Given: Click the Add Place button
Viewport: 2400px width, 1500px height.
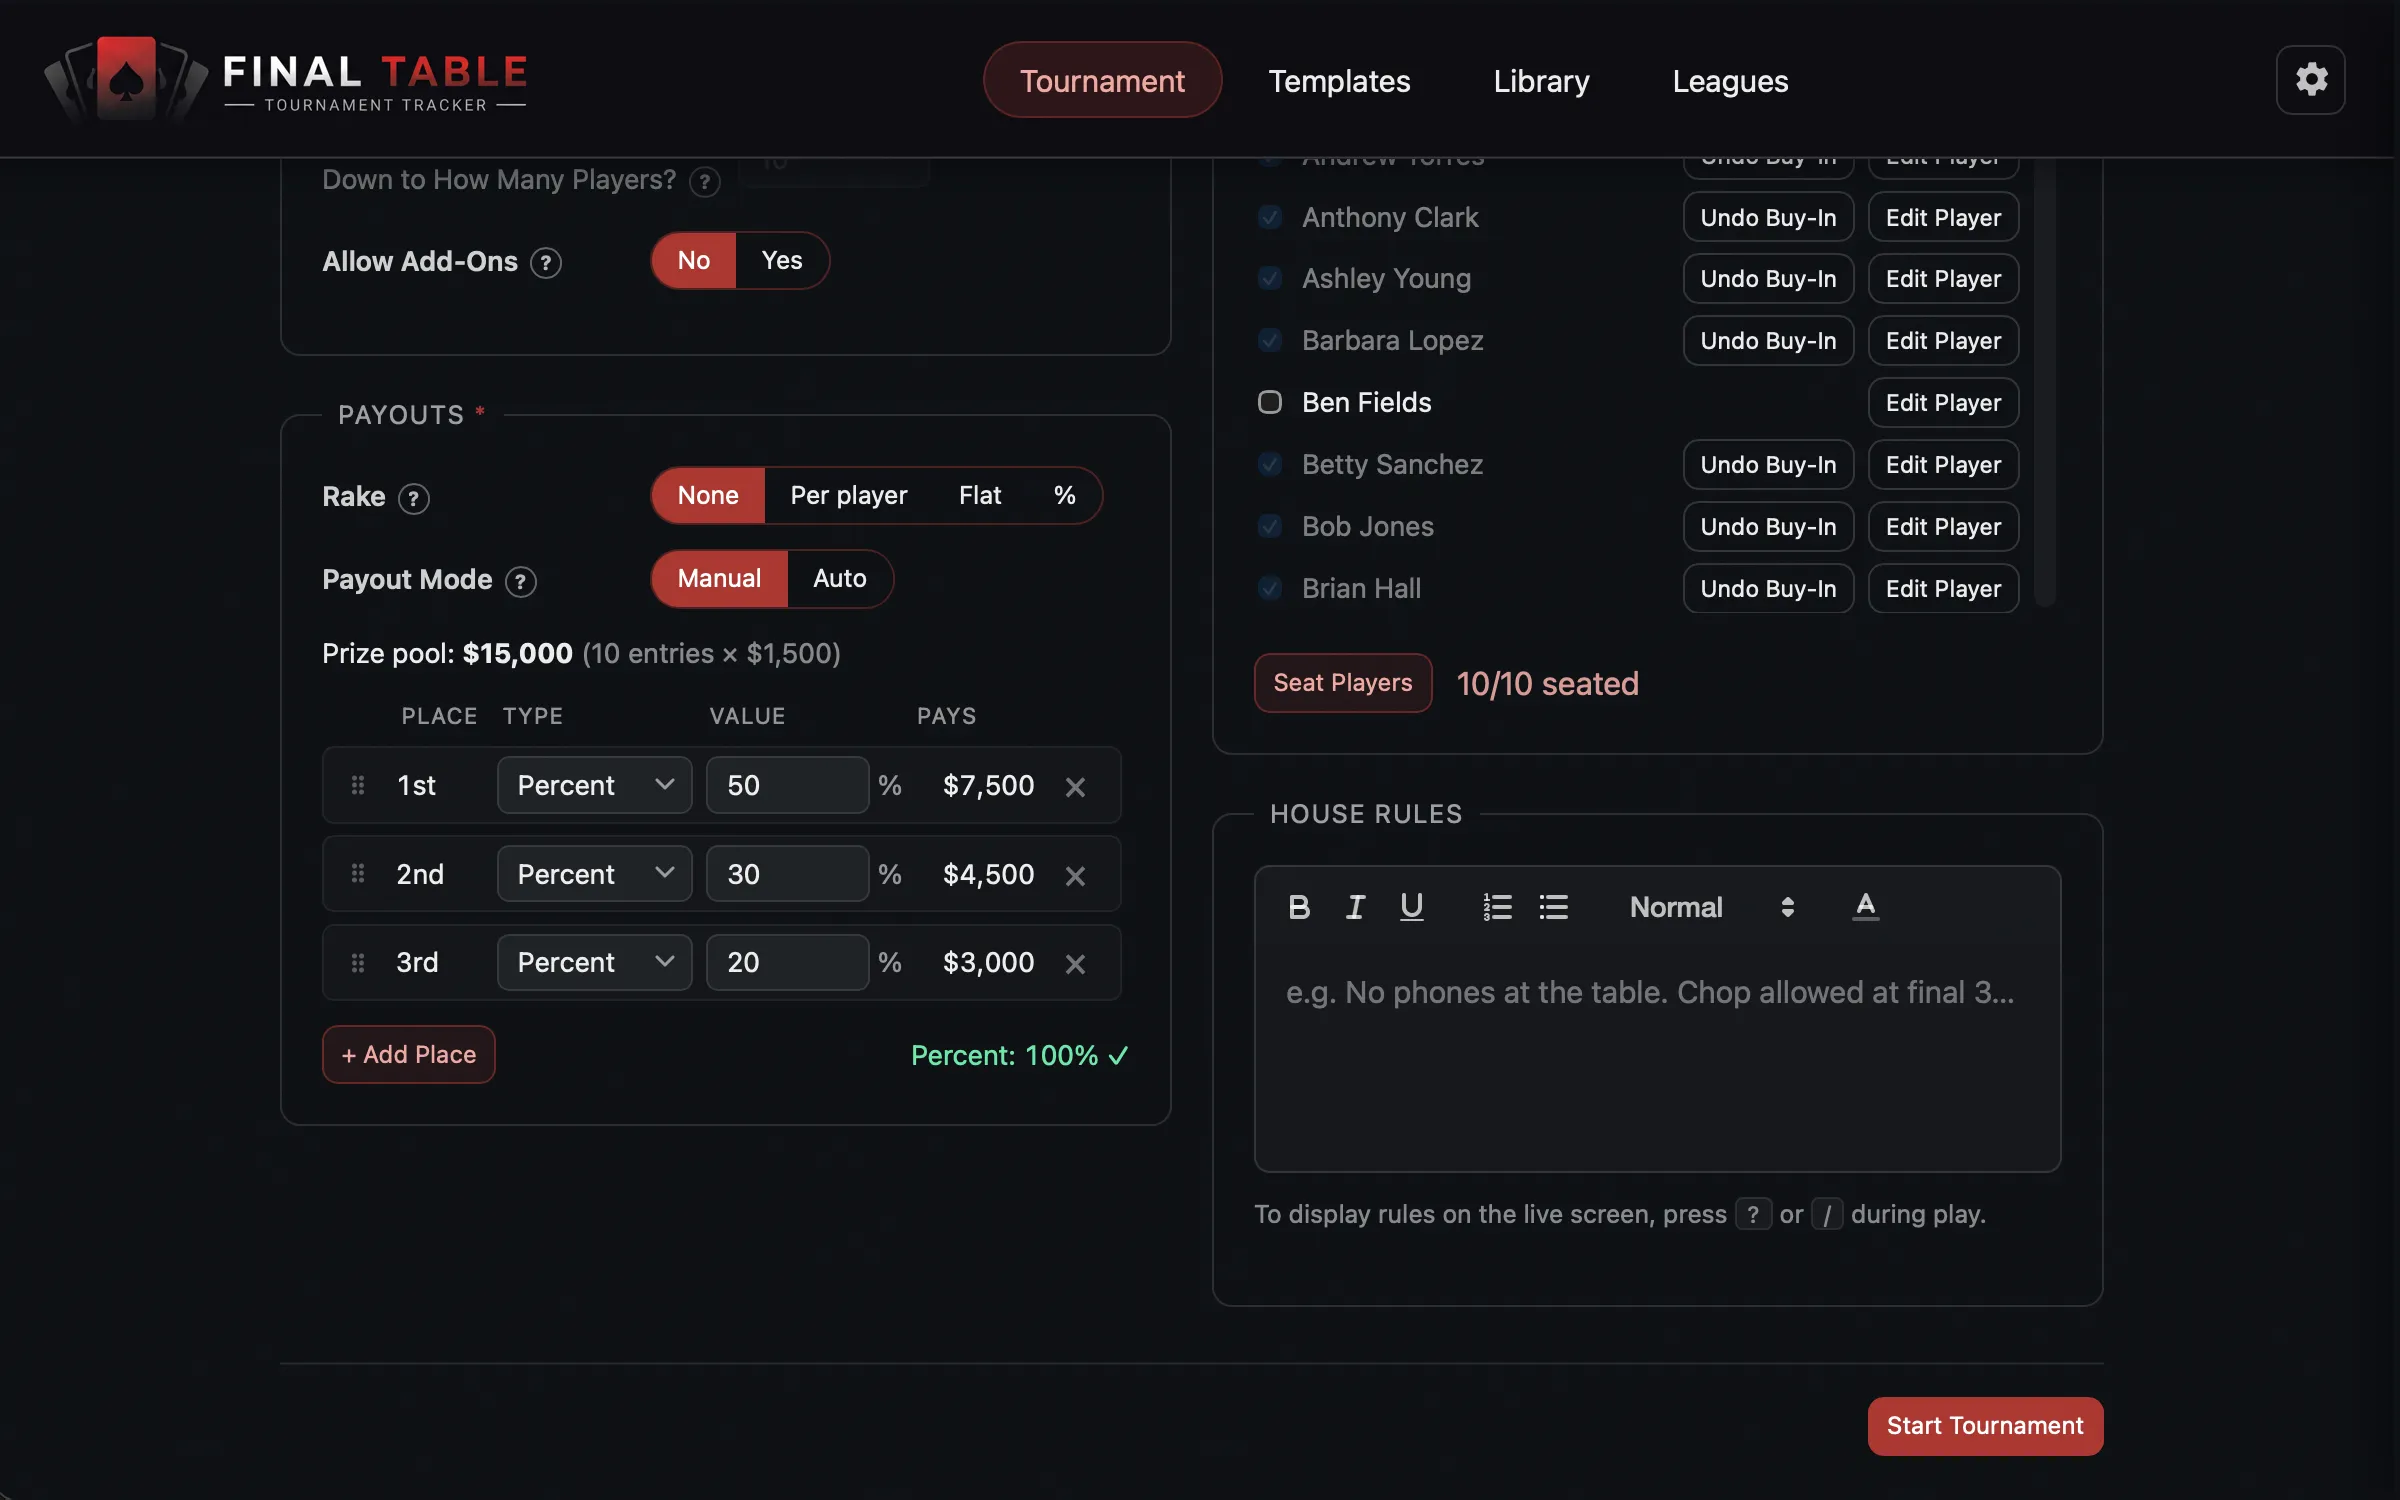Looking at the screenshot, I should tap(409, 1055).
